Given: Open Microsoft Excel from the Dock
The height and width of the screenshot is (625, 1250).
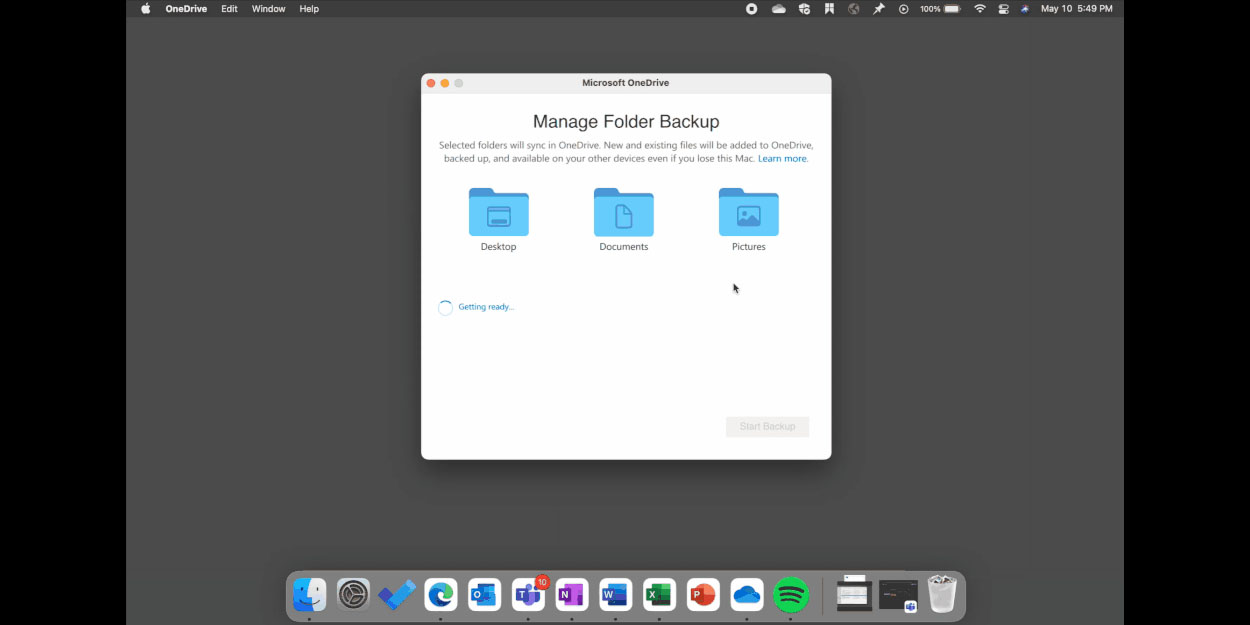Looking at the screenshot, I should point(659,595).
